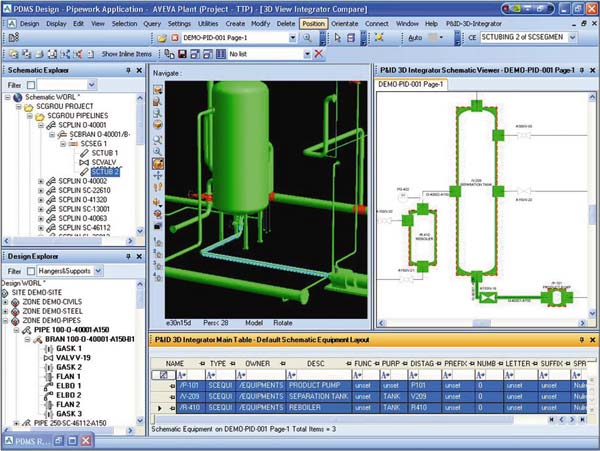The height and width of the screenshot is (451, 600).
Task: Click the Rotate label under the 3D view
Action: [x=282, y=323]
